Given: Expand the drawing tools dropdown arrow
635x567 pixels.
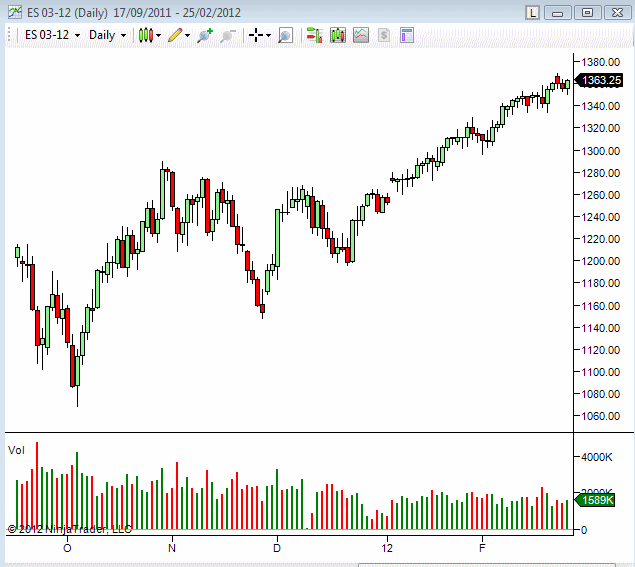Looking at the screenshot, I should pyautogui.click(x=188, y=36).
